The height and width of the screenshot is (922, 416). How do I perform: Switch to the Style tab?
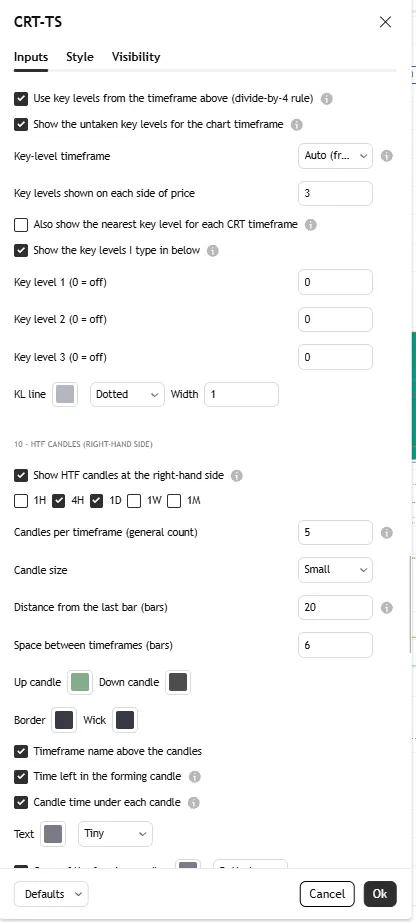tap(79, 57)
